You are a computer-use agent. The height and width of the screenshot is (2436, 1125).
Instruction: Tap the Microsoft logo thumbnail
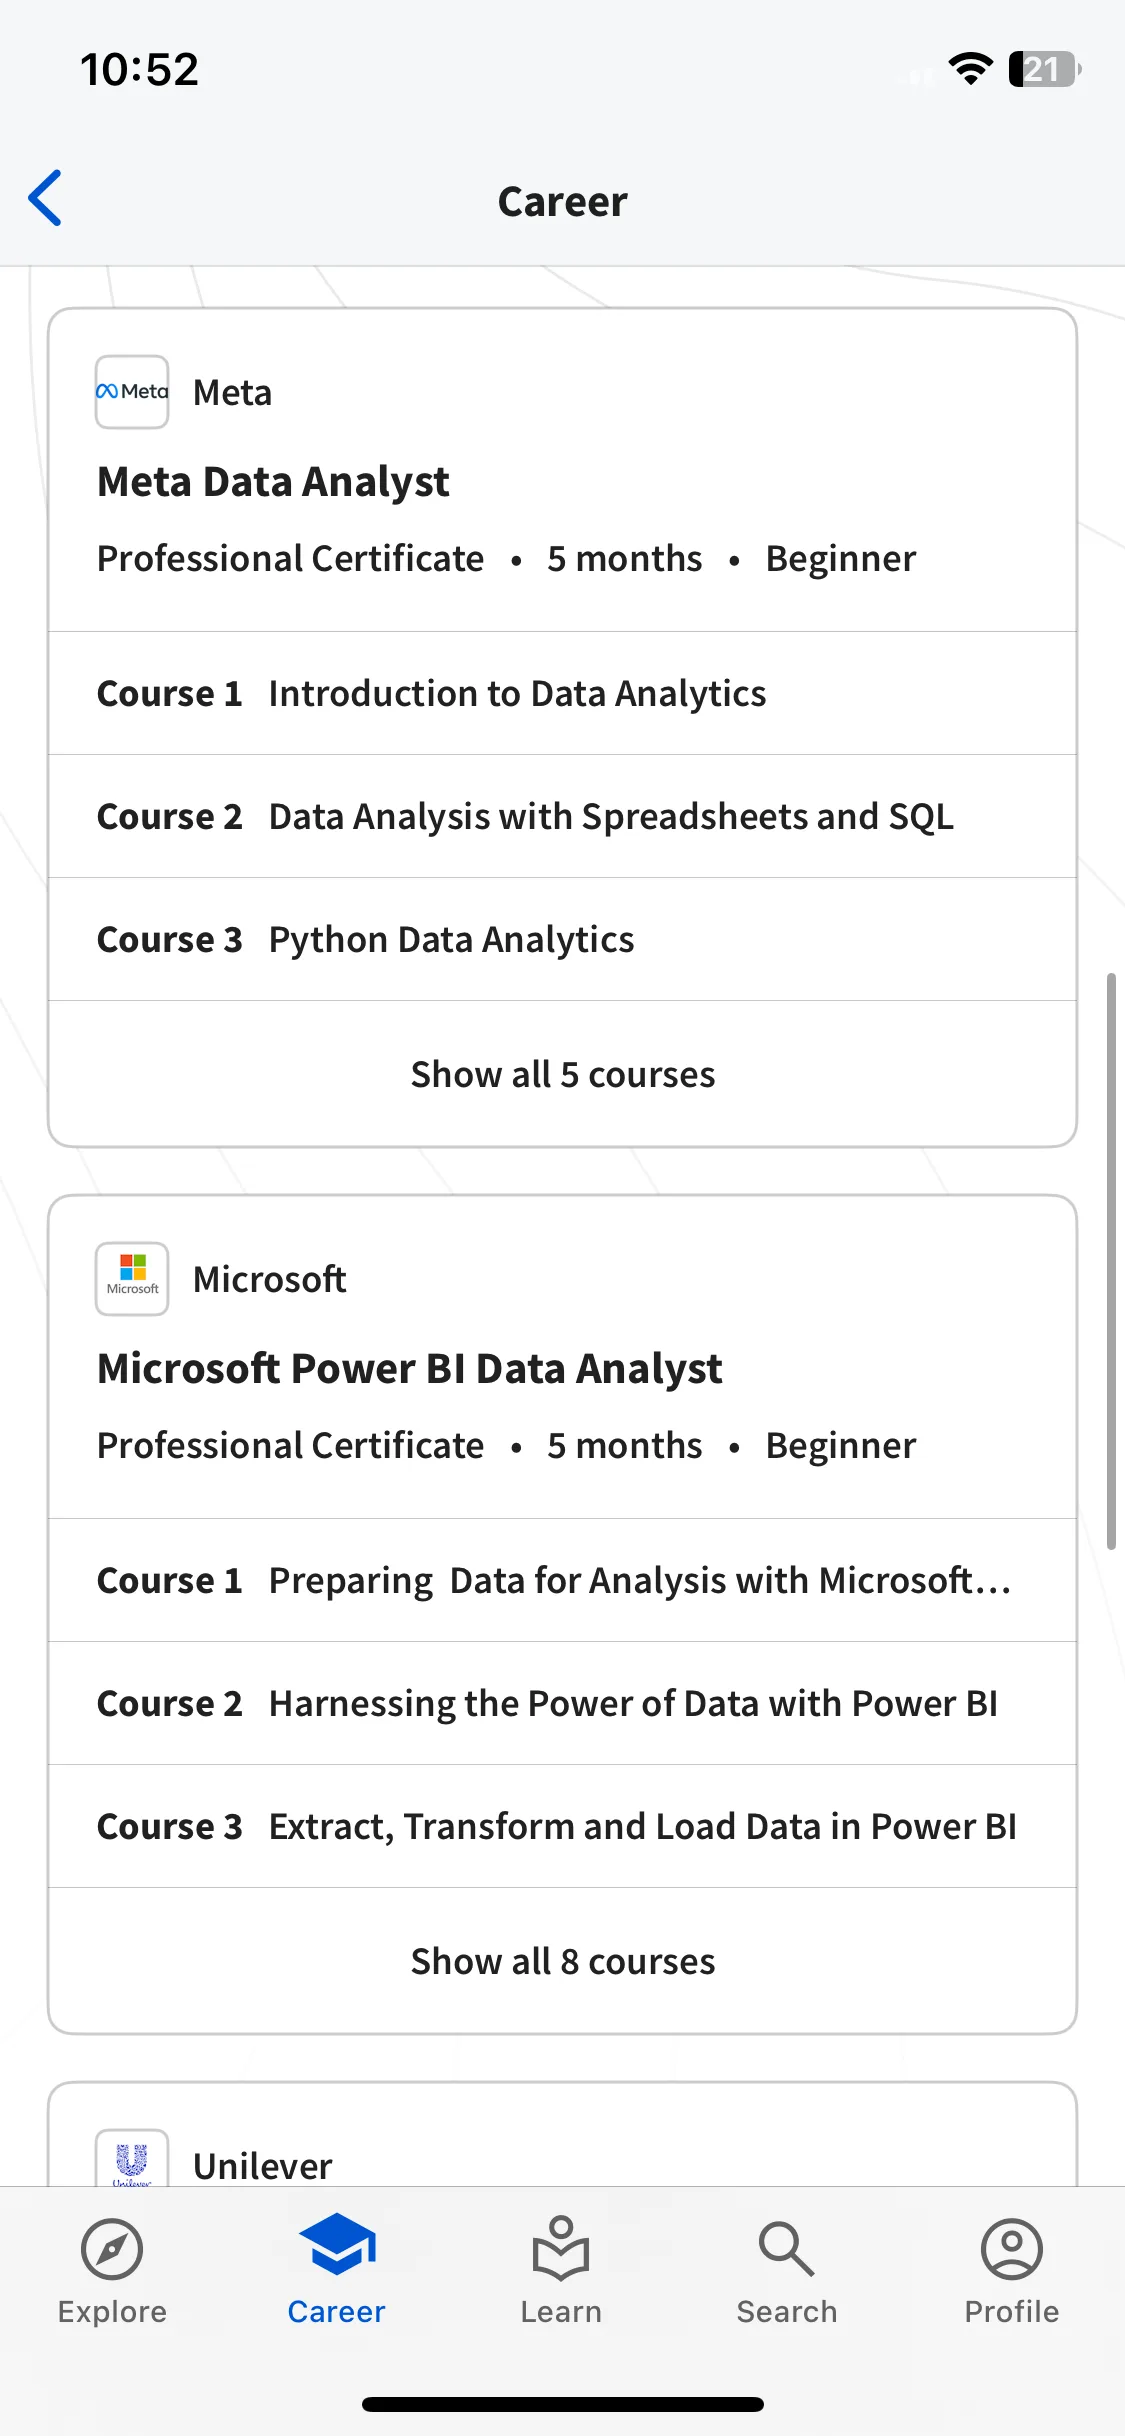click(132, 1279)
